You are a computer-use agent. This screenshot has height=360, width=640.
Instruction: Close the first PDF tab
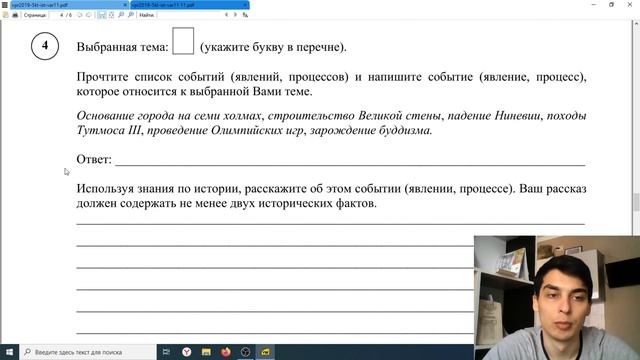tap(125, 5)
